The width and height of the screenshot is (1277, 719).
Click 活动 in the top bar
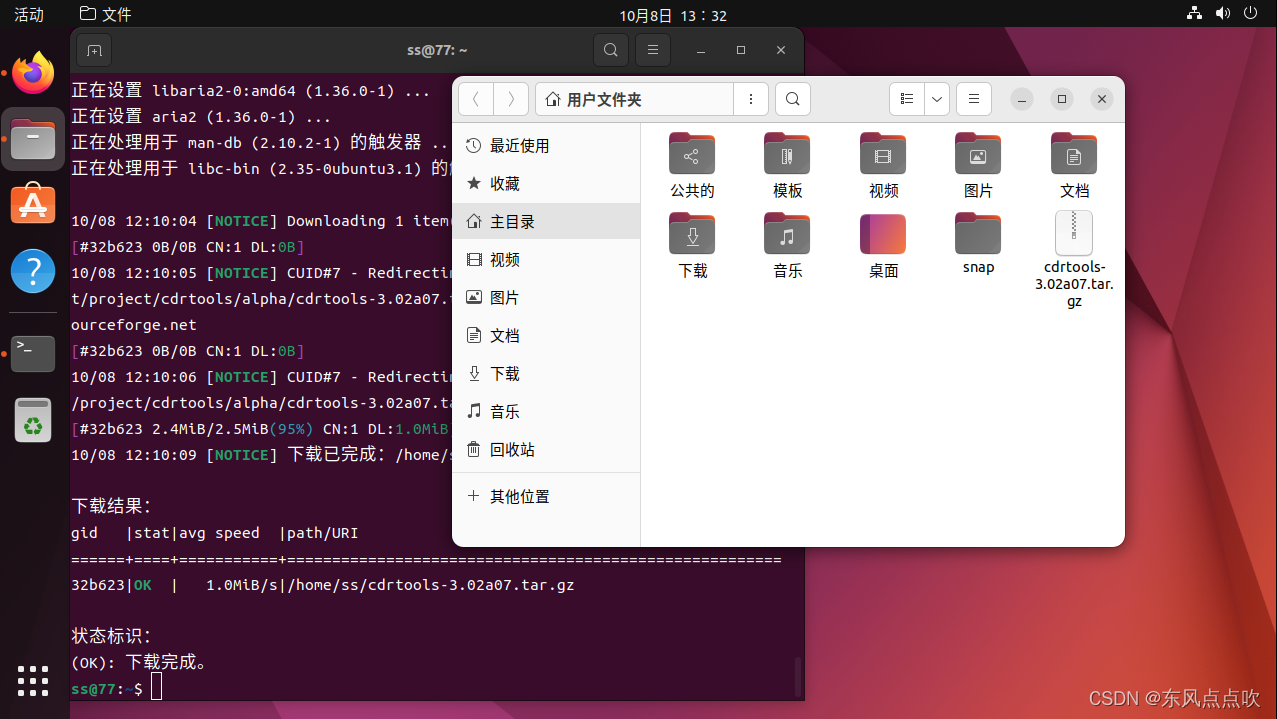(x=27, y=15)
